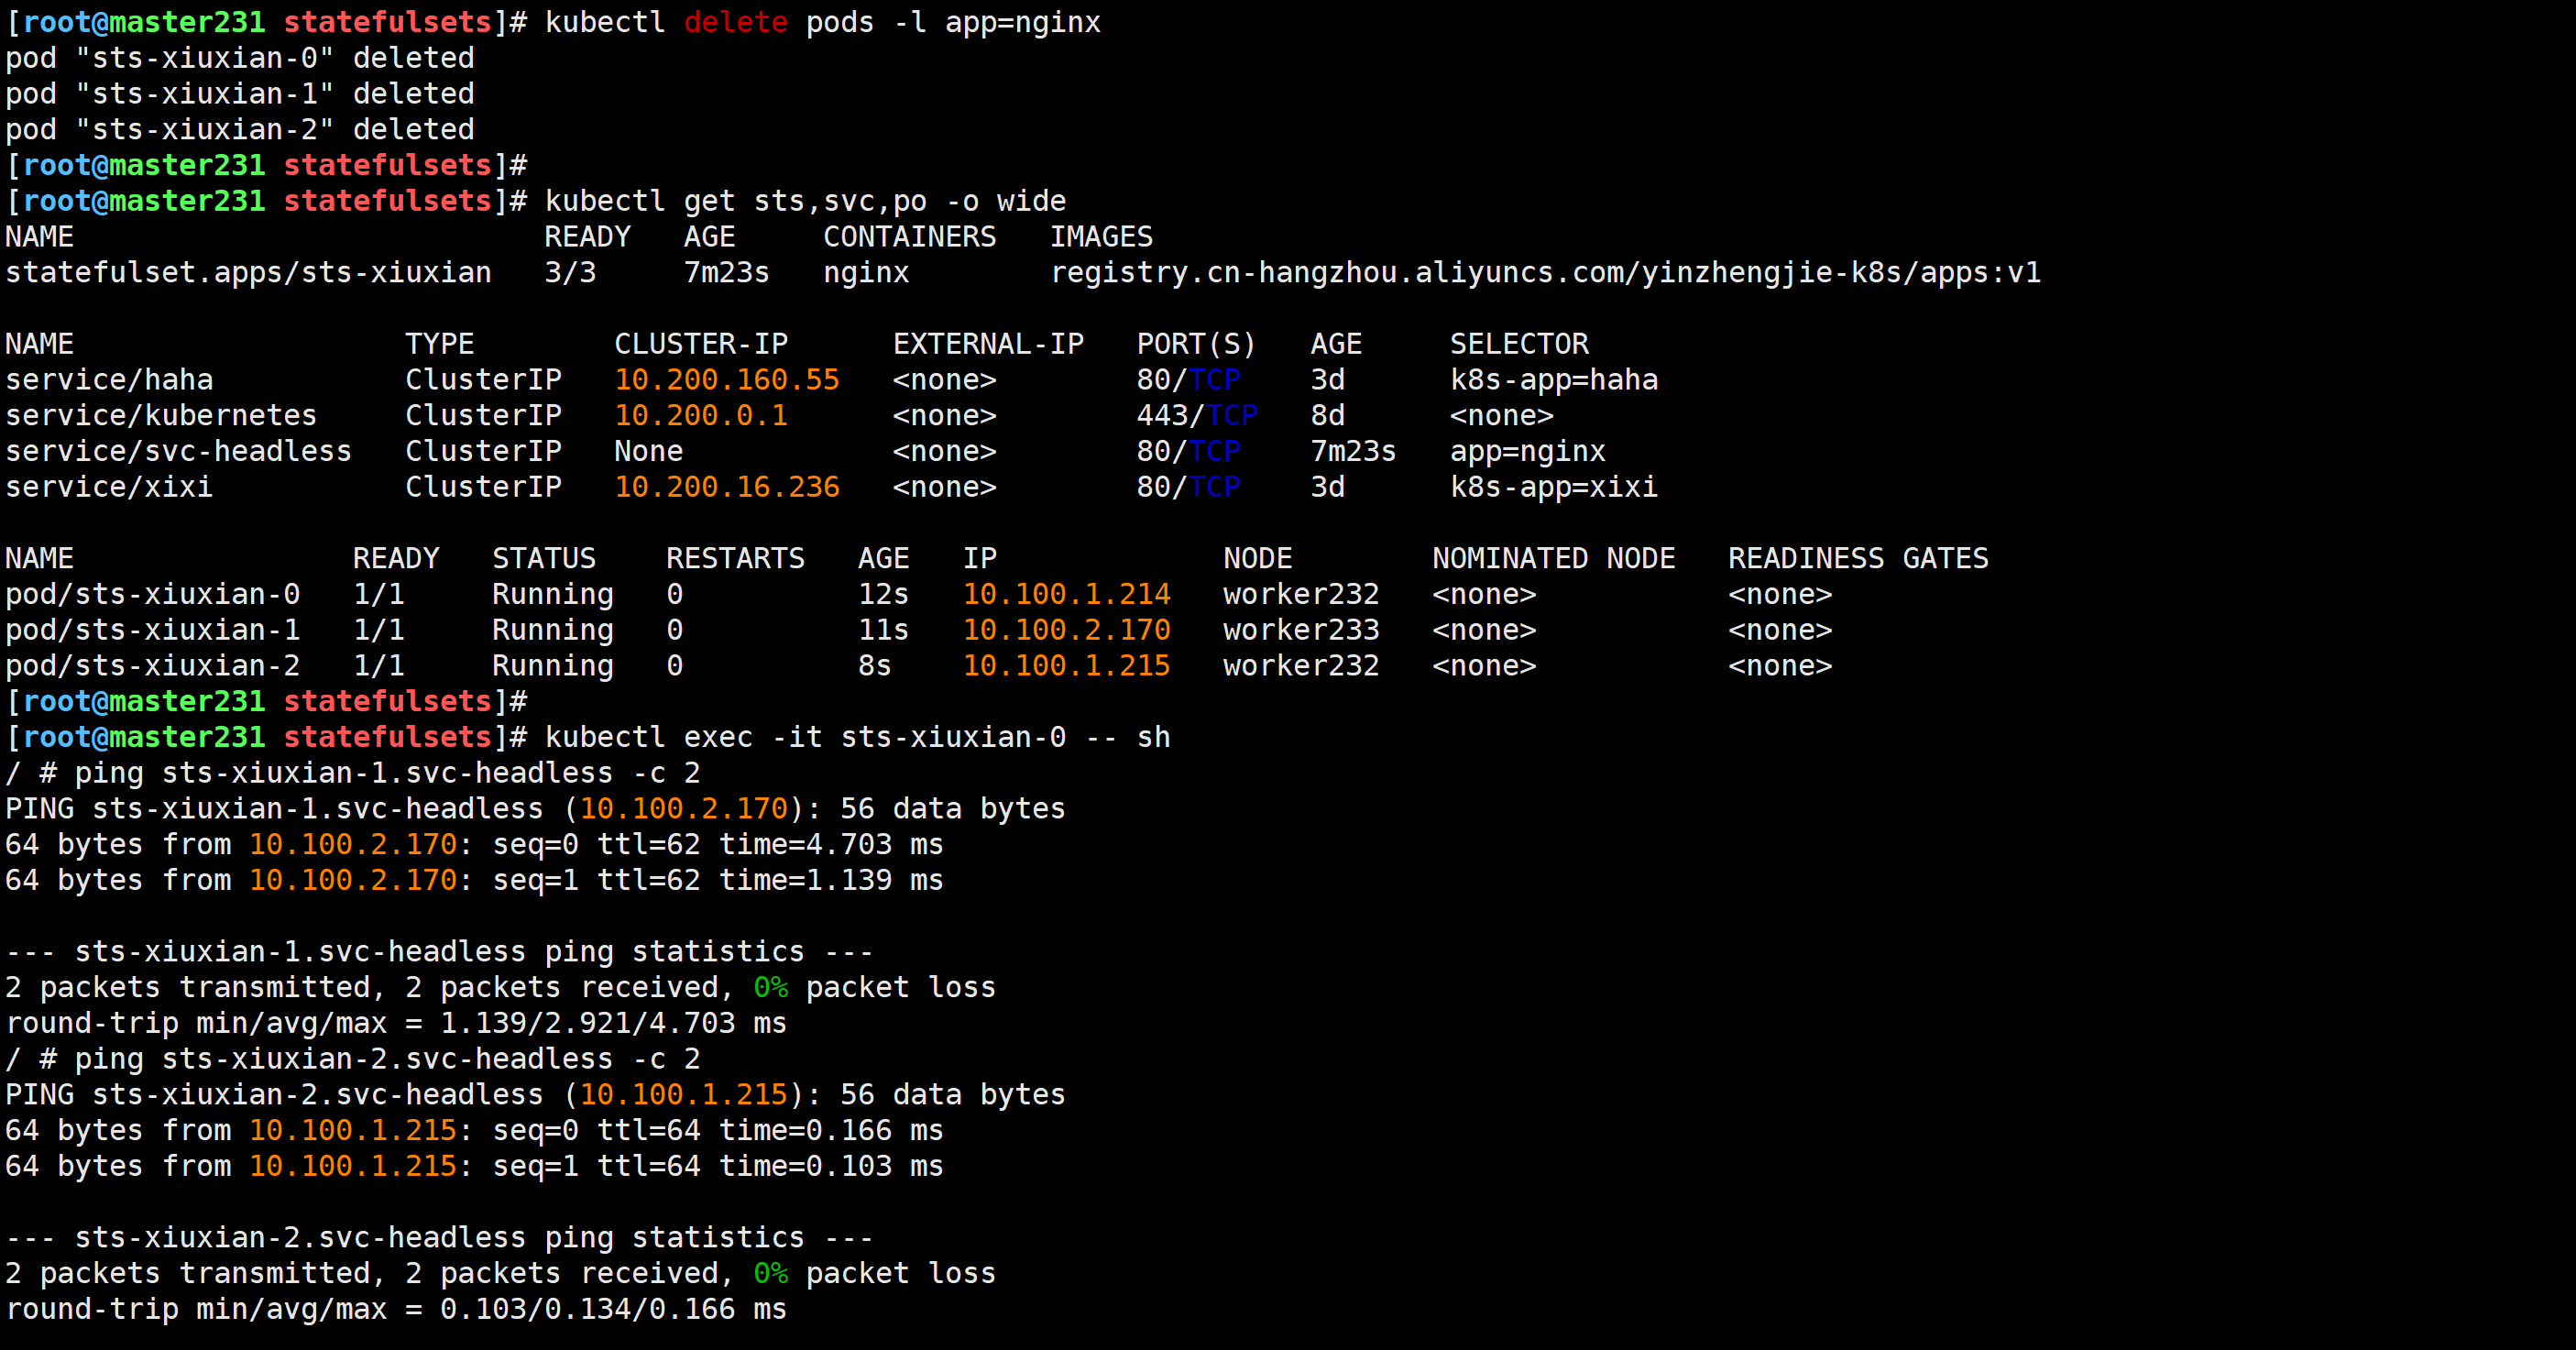Click the app=nginx selector of svc-headless
The image size is (2576, 1350).
(x=1527, y=451)
